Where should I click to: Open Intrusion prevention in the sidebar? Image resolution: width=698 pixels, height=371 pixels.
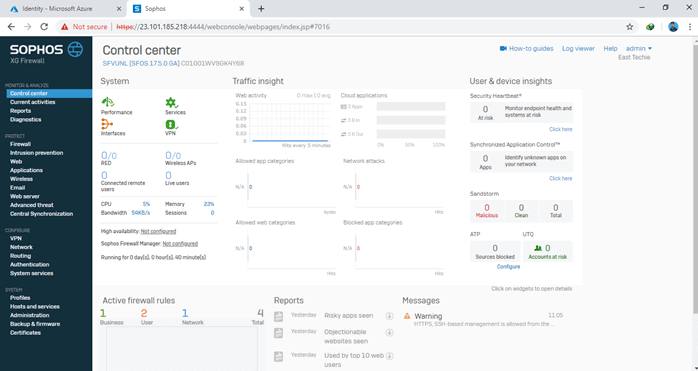click(x=37, y=153)
